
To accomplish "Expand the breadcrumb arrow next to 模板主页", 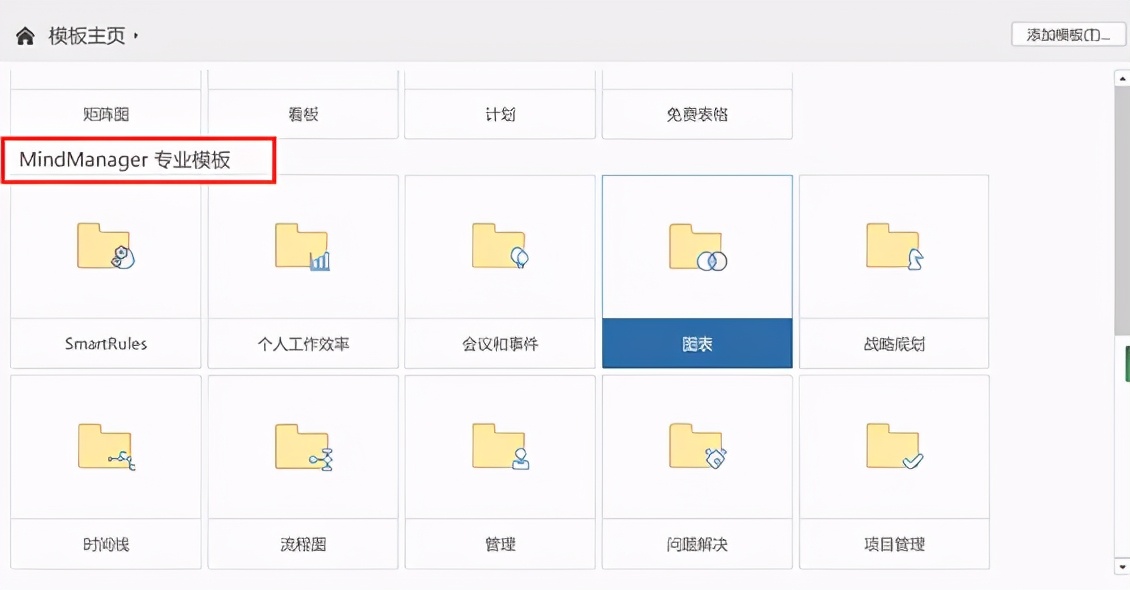I will (136, 34).
